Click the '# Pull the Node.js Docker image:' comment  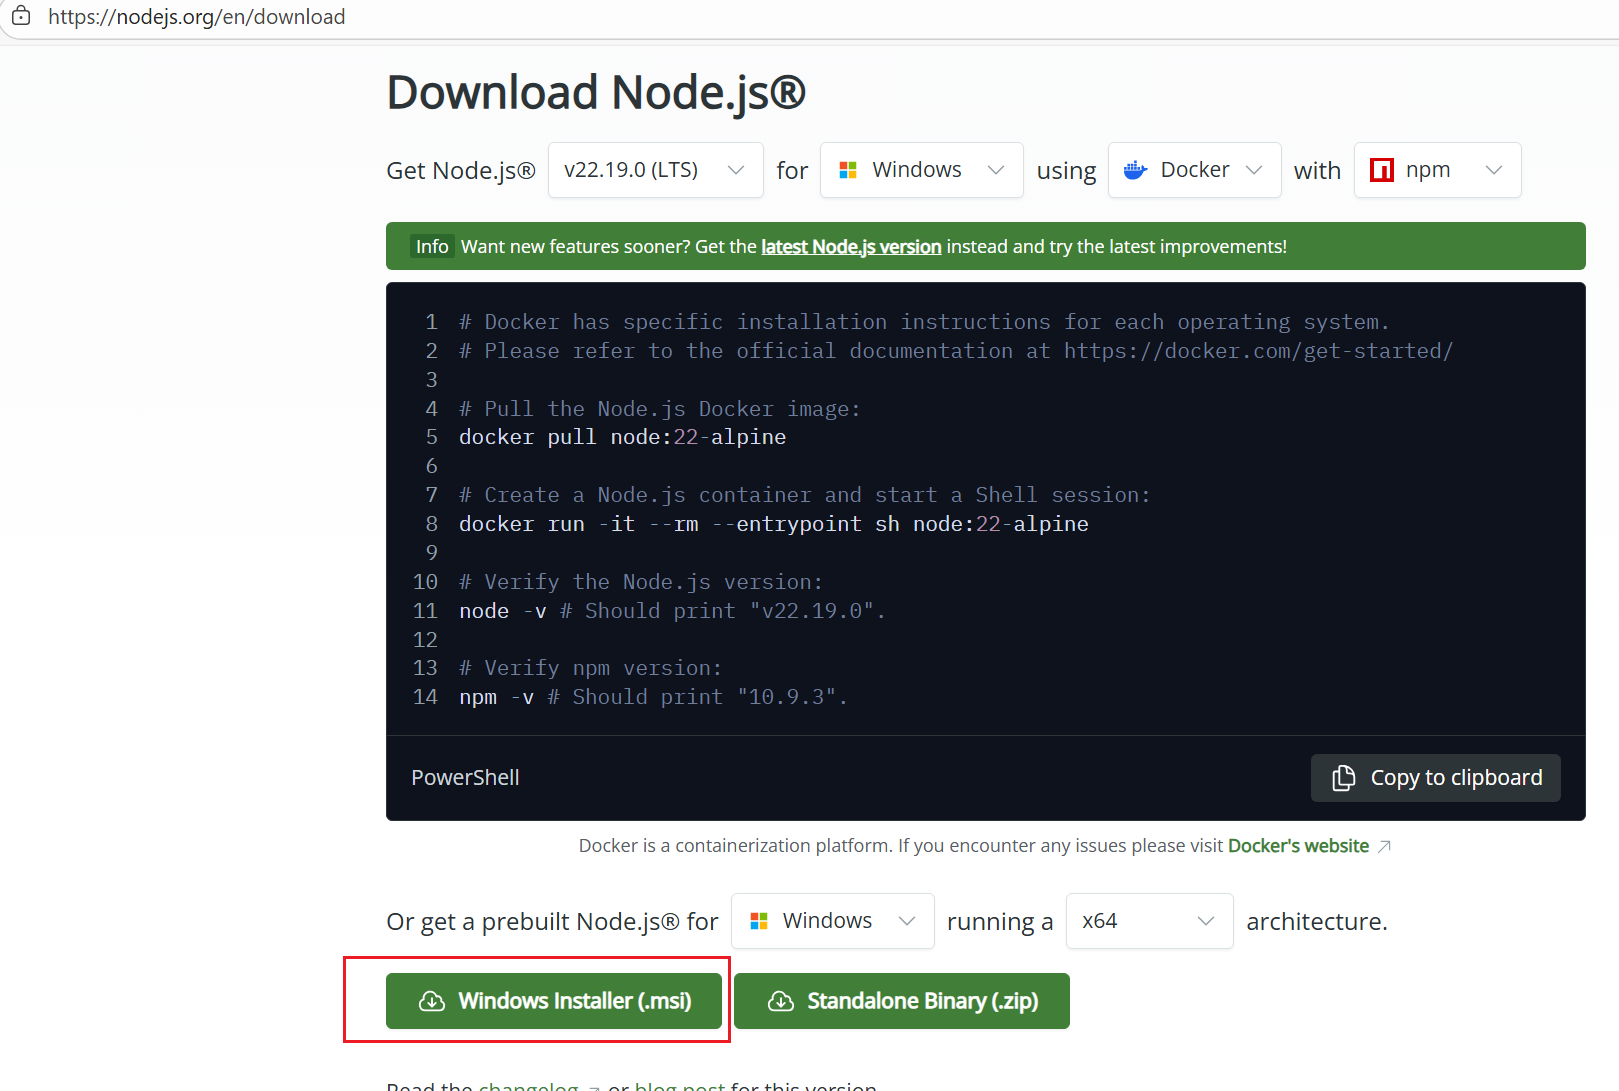point(660,409)
